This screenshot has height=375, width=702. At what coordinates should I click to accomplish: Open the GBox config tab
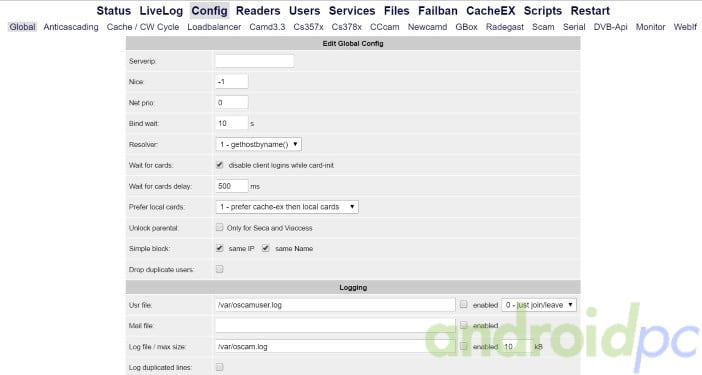467,27
